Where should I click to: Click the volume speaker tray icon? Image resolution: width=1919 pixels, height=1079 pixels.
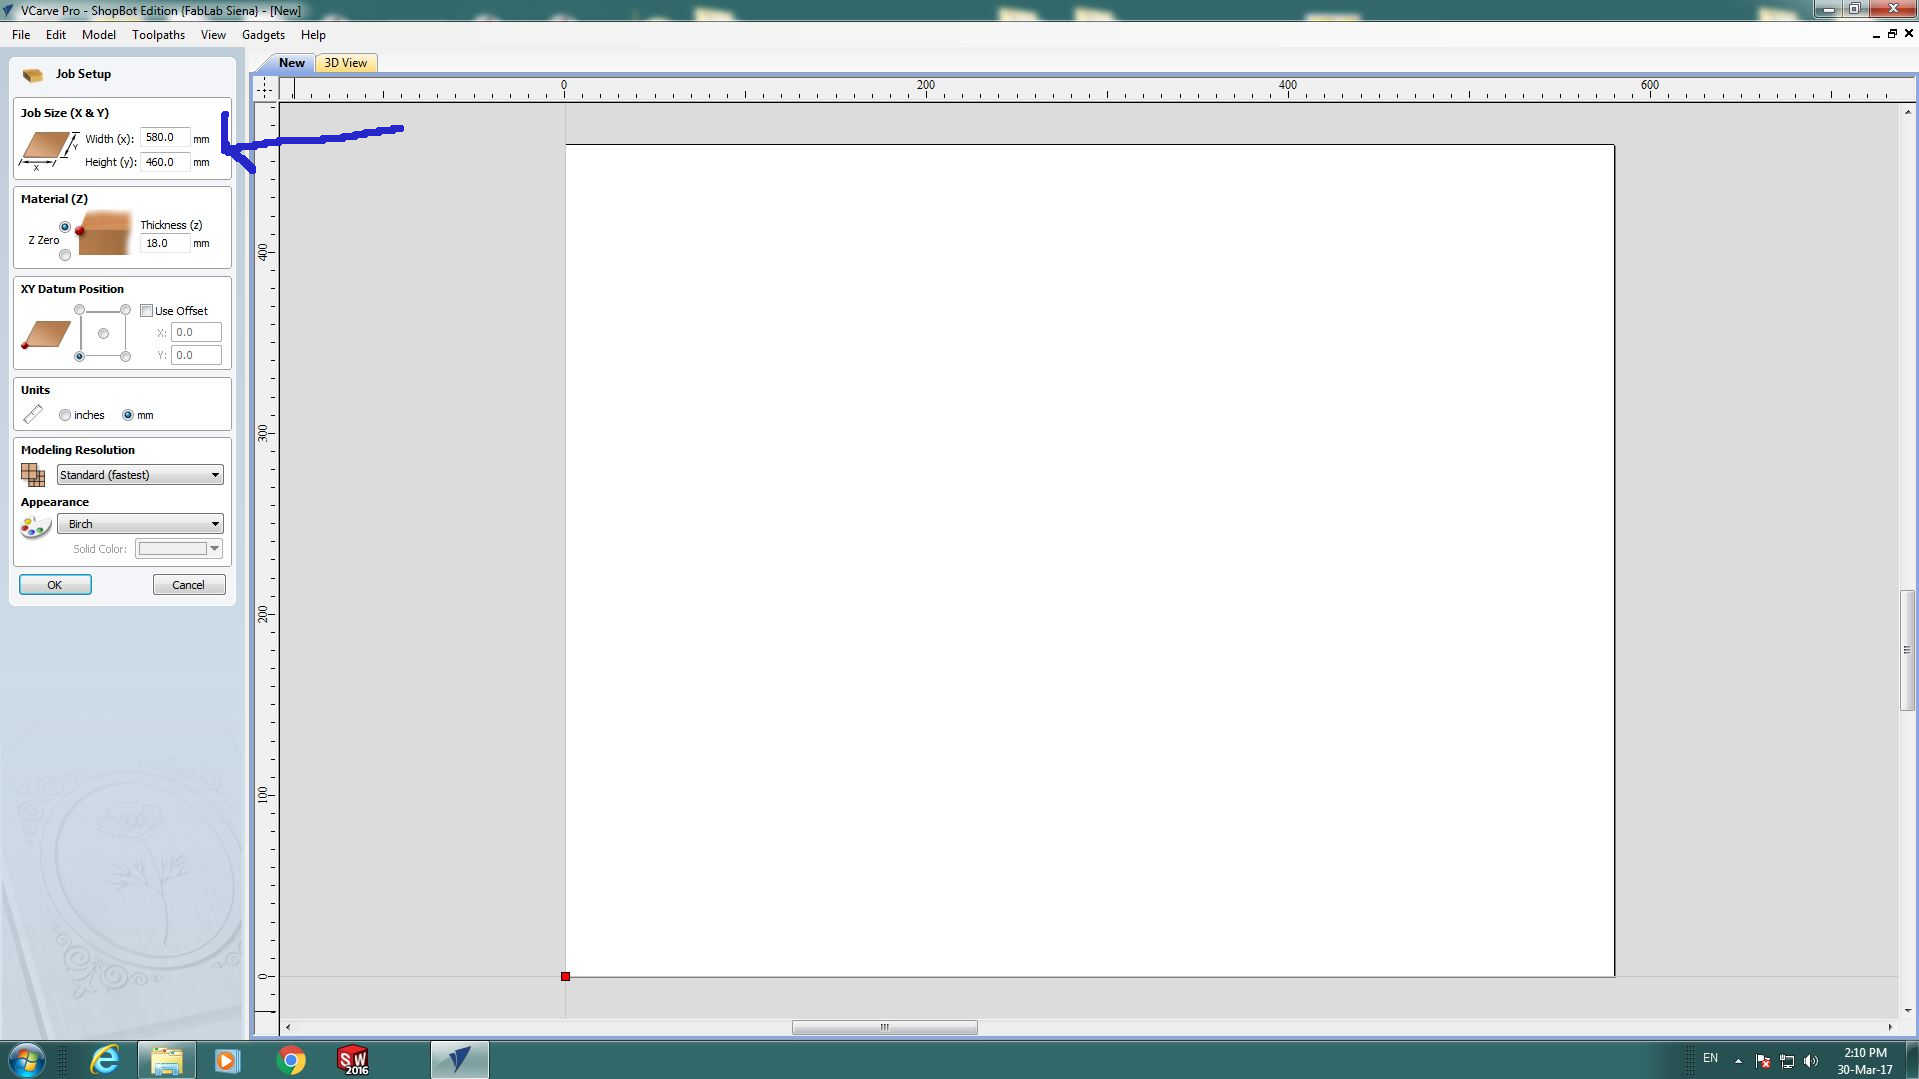coord(1811,1061)
